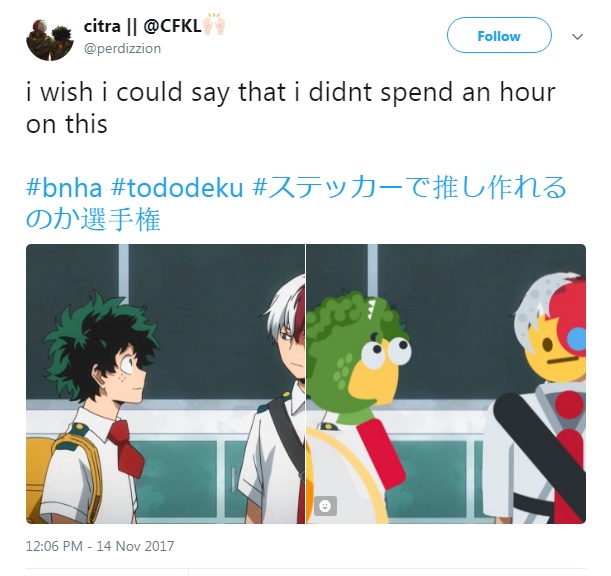Click the raised hands emoji beside the name
Viewport: 611px width, 576px height.
[214, 25]
